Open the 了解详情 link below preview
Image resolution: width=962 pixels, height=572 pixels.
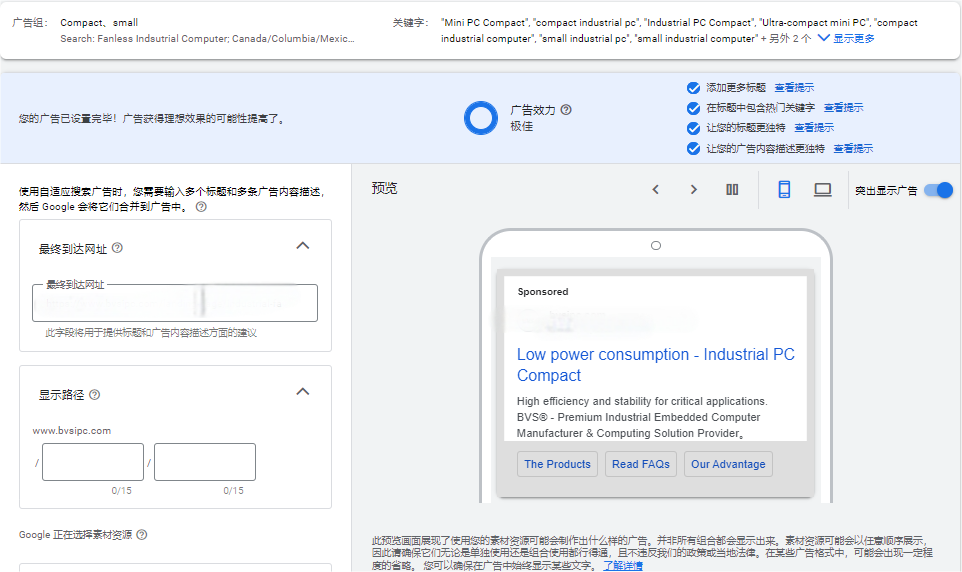pyautogui.click(x=622, y=565)
